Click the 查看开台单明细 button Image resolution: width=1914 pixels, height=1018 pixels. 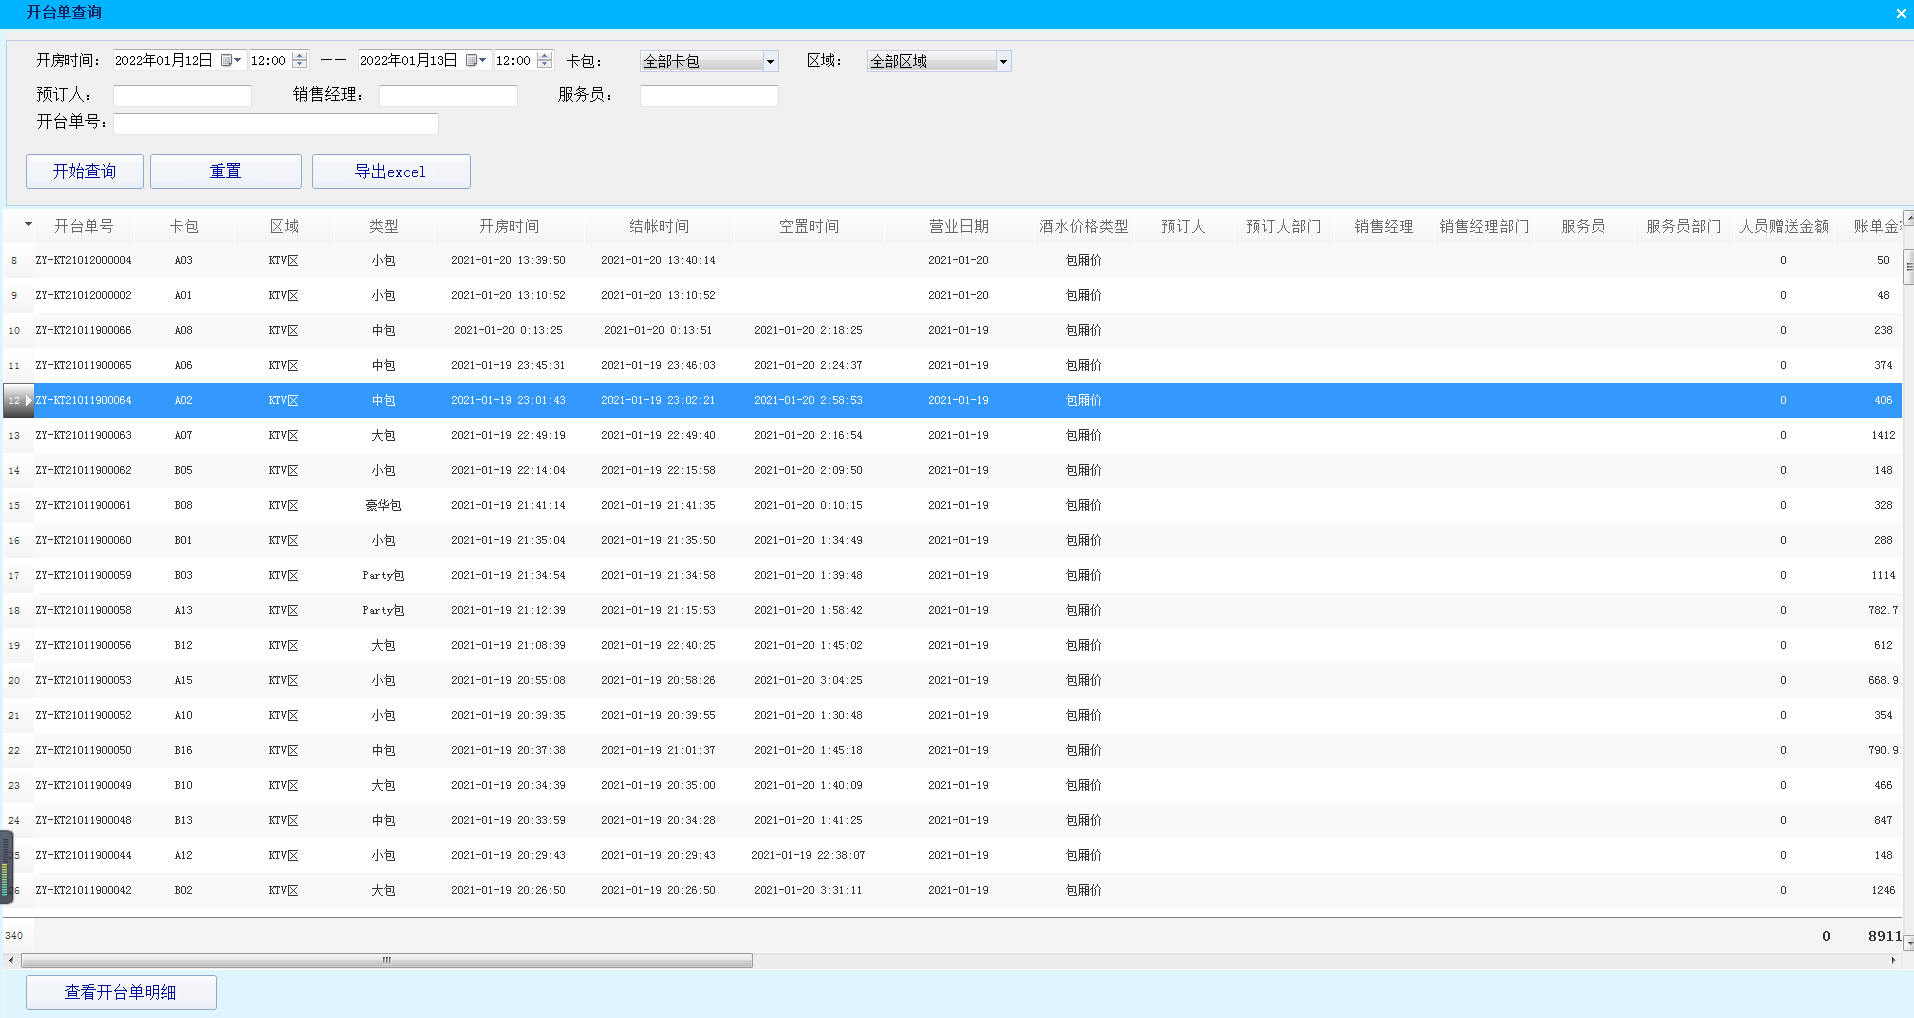(121, 992)
